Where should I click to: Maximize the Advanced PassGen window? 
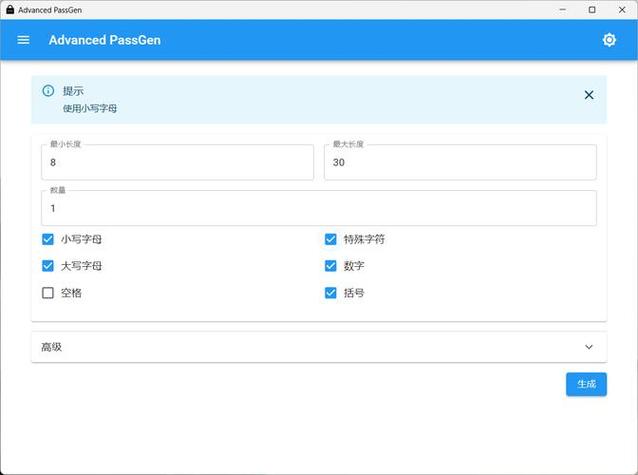point(592,10)
